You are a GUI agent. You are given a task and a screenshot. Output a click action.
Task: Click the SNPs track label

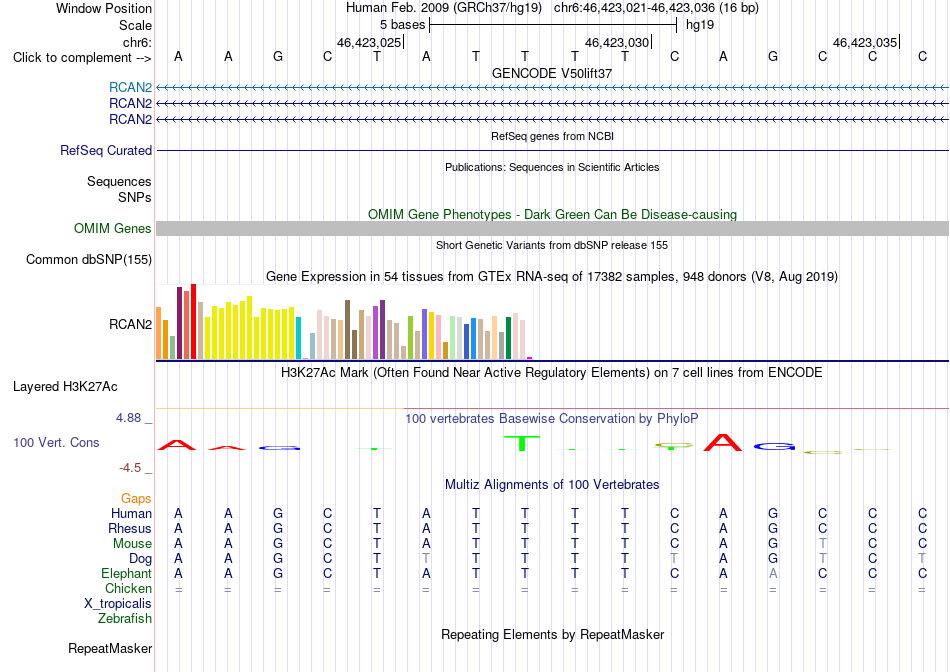135,197
